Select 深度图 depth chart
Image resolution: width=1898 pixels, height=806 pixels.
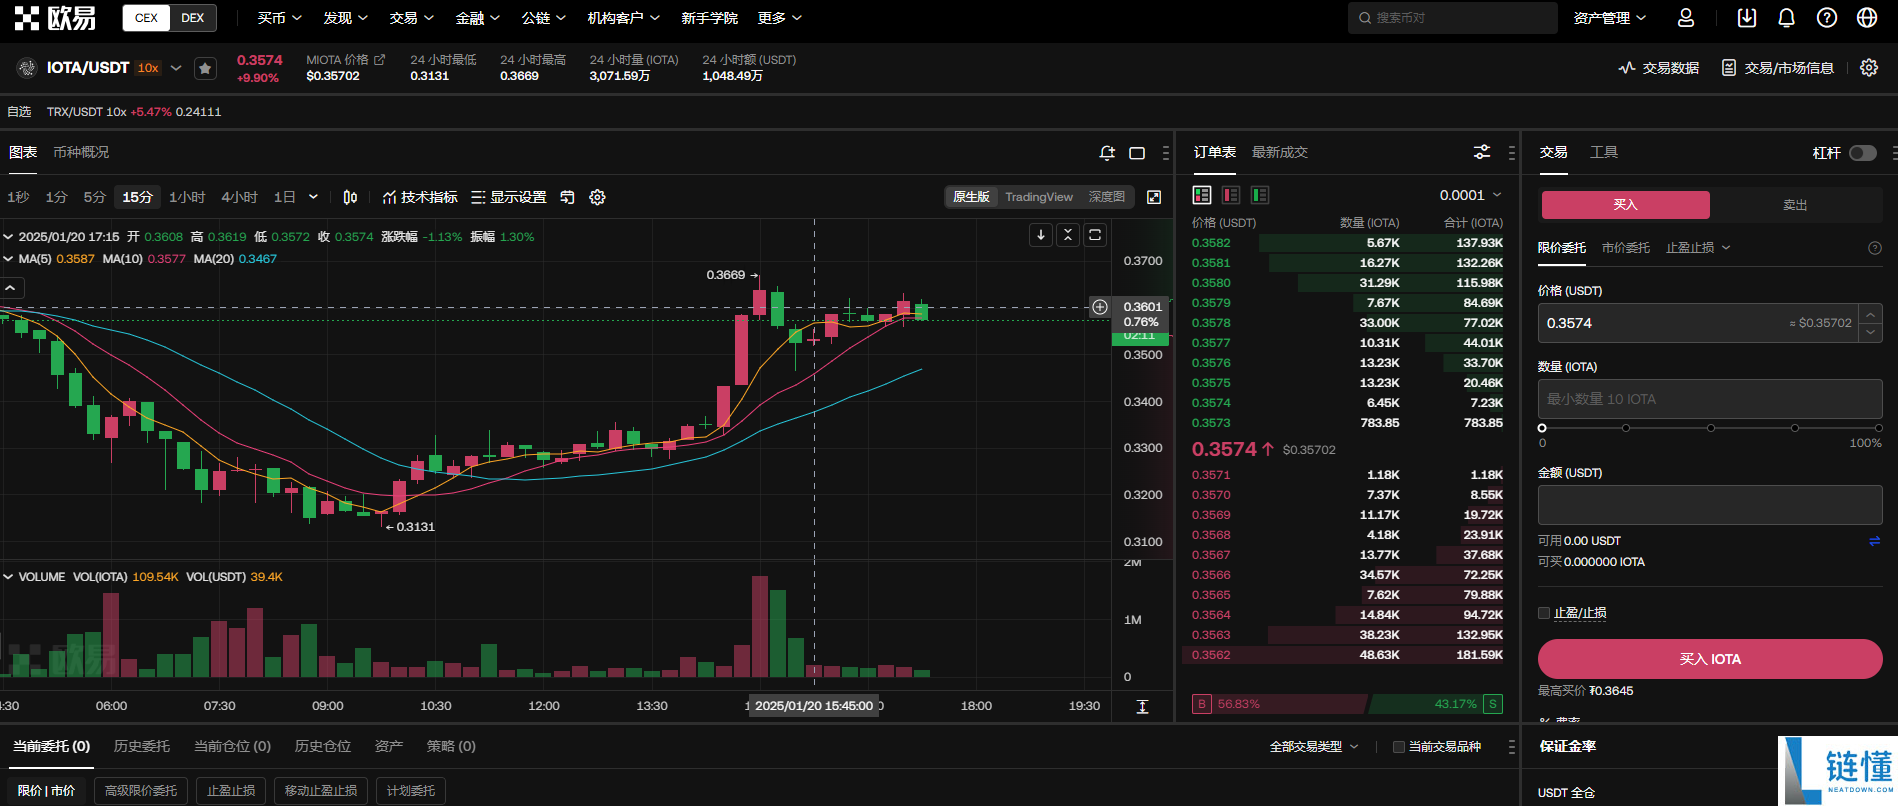[x=1107, y=197]
